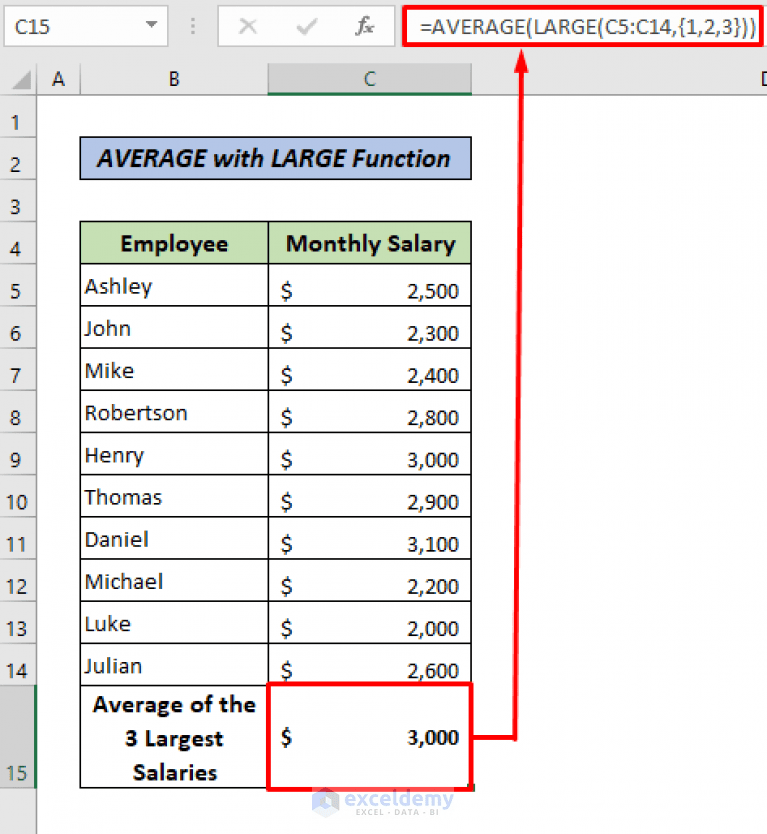The image size is (767, 834).
Task: Select the 'Henry' cell
Action: [x=174, y=454]
